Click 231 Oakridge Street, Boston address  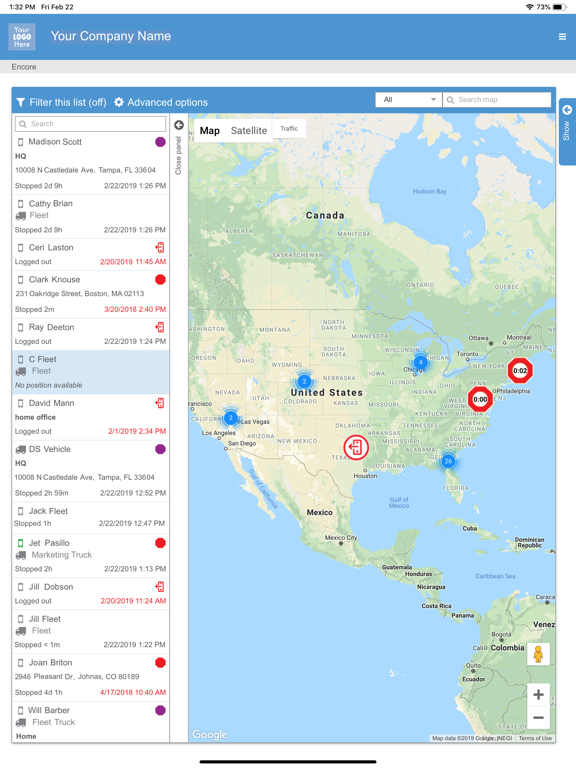80,294
